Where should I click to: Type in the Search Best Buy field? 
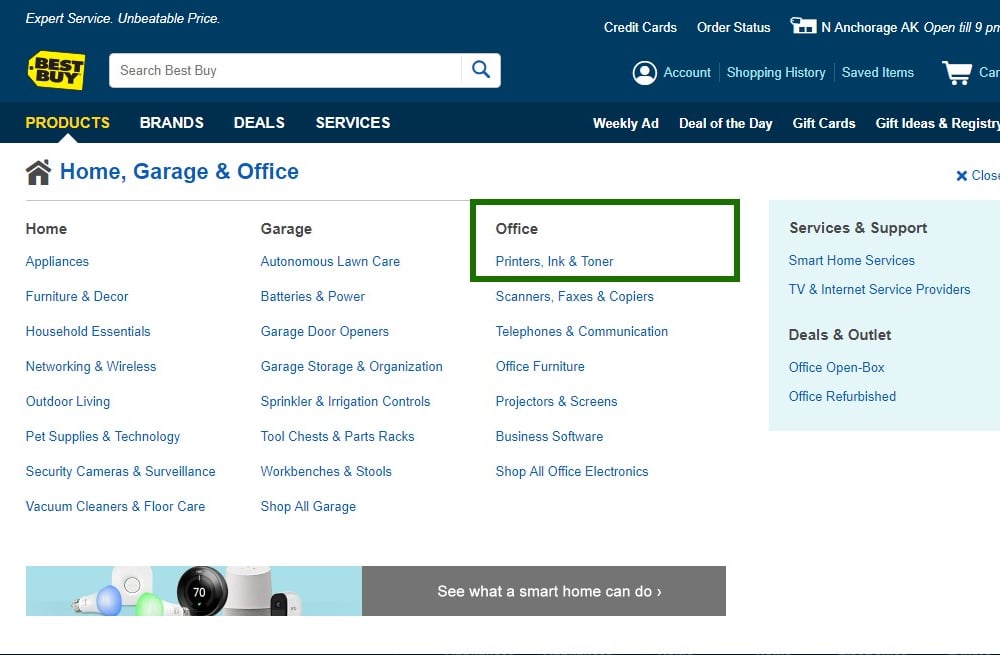pyautogui.click(x=285, y=70)
